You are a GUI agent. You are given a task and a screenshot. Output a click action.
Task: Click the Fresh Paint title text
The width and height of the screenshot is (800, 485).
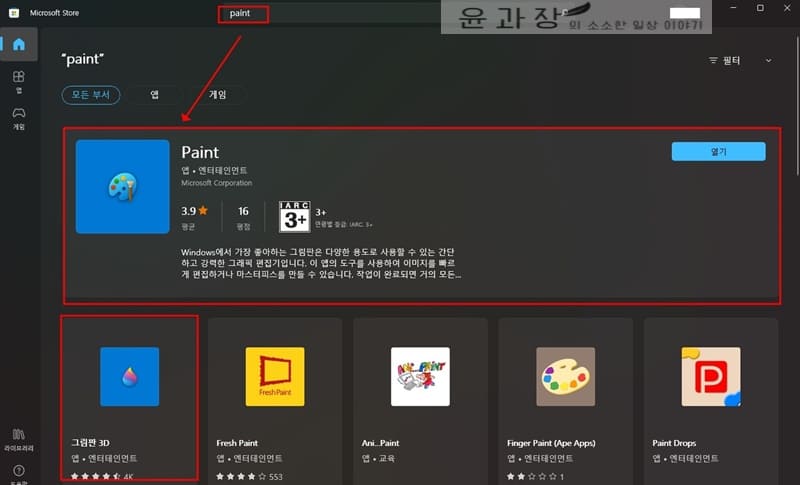coord(237,443)
